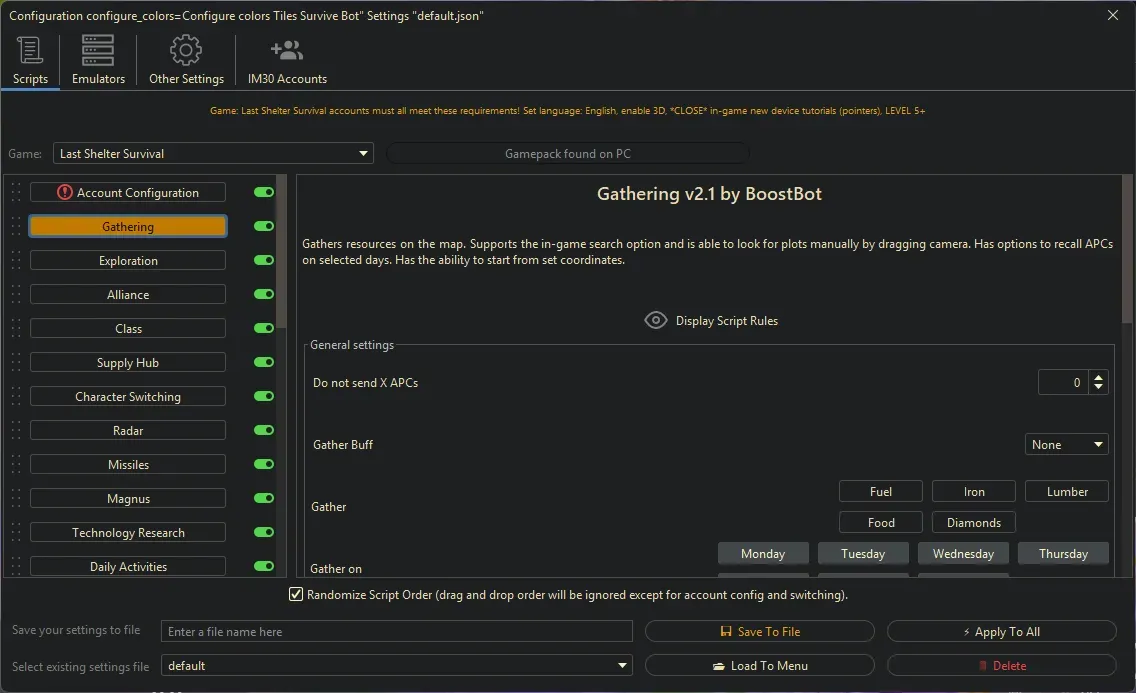The width and height of the screenshot is (1136, 693).
Task: Open the existing settings file dropdown
Action: click(396, 665)
